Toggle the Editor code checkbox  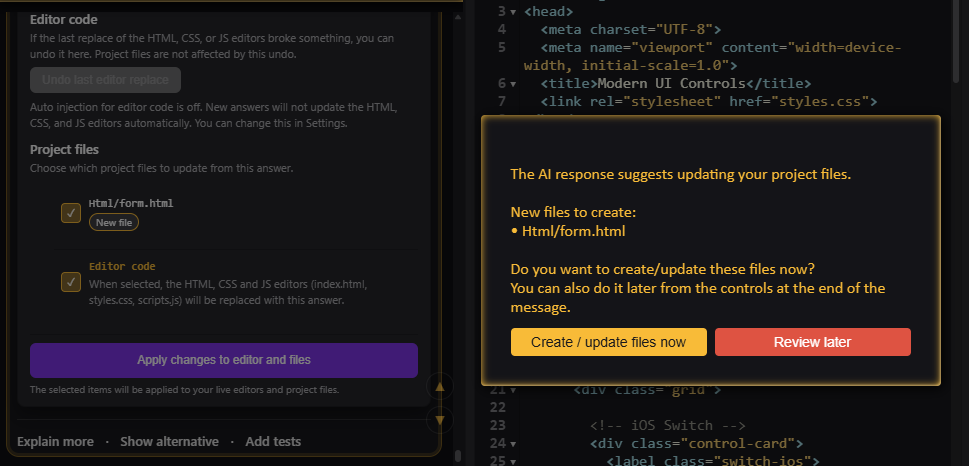(71, 282)
